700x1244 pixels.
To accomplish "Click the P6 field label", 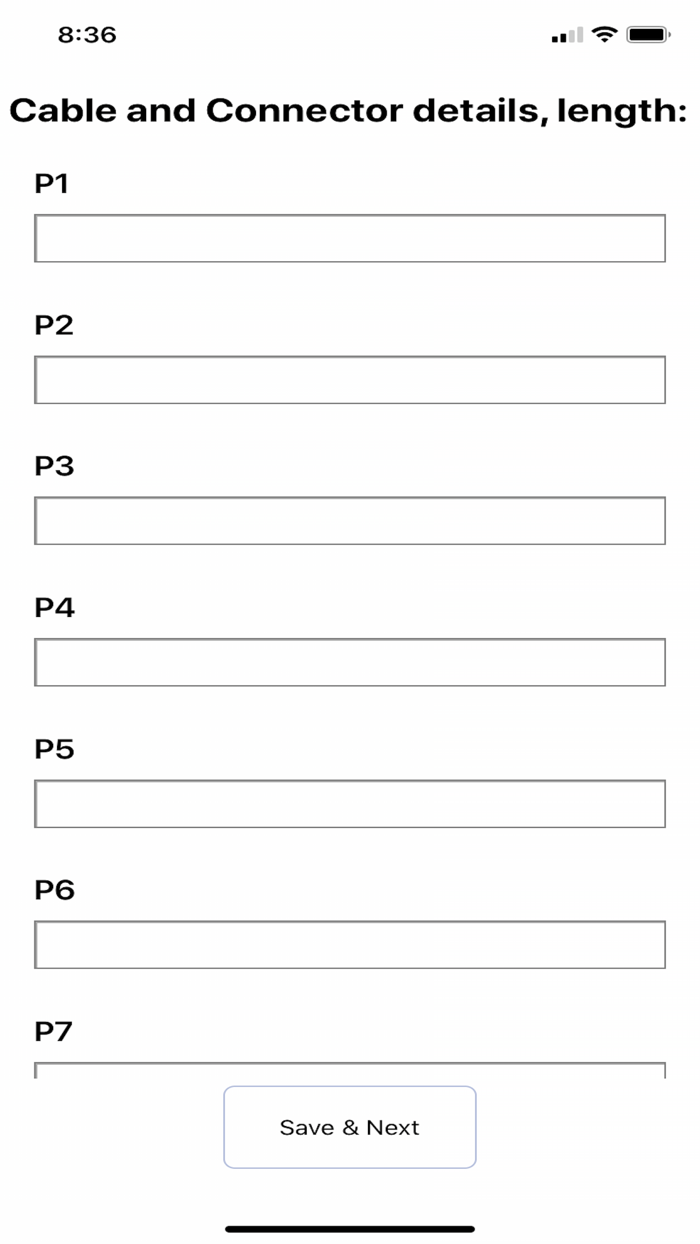I will (54, 890).
